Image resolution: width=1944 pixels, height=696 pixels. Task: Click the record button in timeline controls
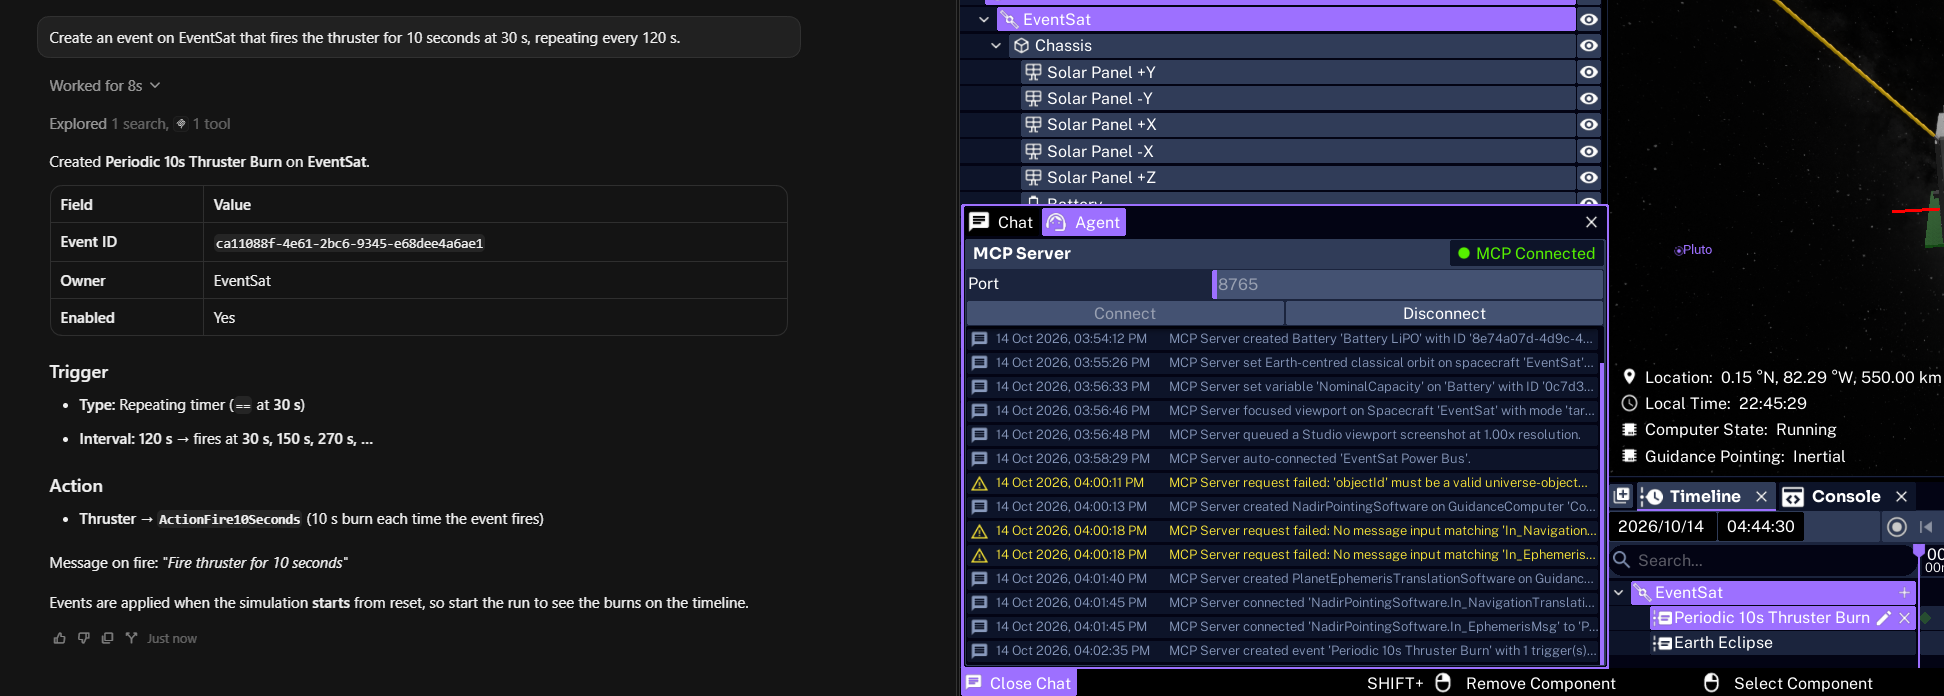pos(1896,527)
